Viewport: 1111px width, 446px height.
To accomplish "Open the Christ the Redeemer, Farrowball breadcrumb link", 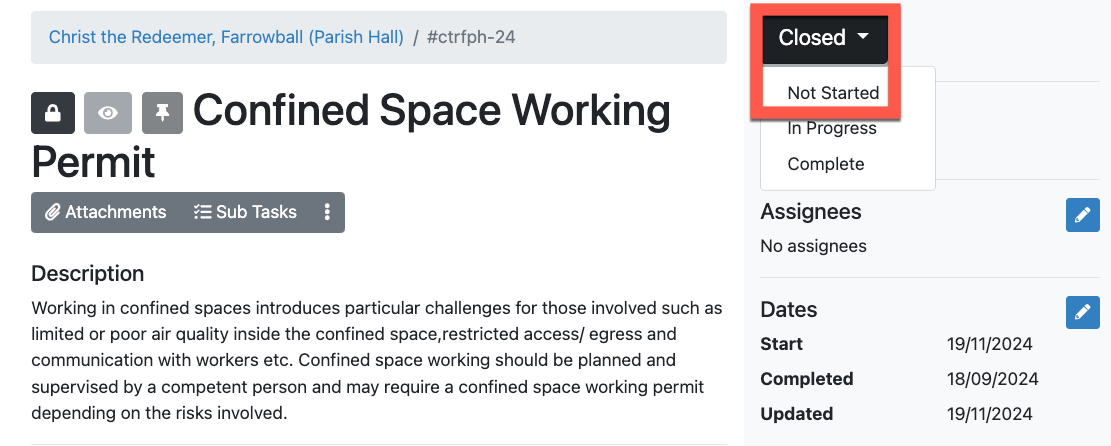I will tap(226, 38).
